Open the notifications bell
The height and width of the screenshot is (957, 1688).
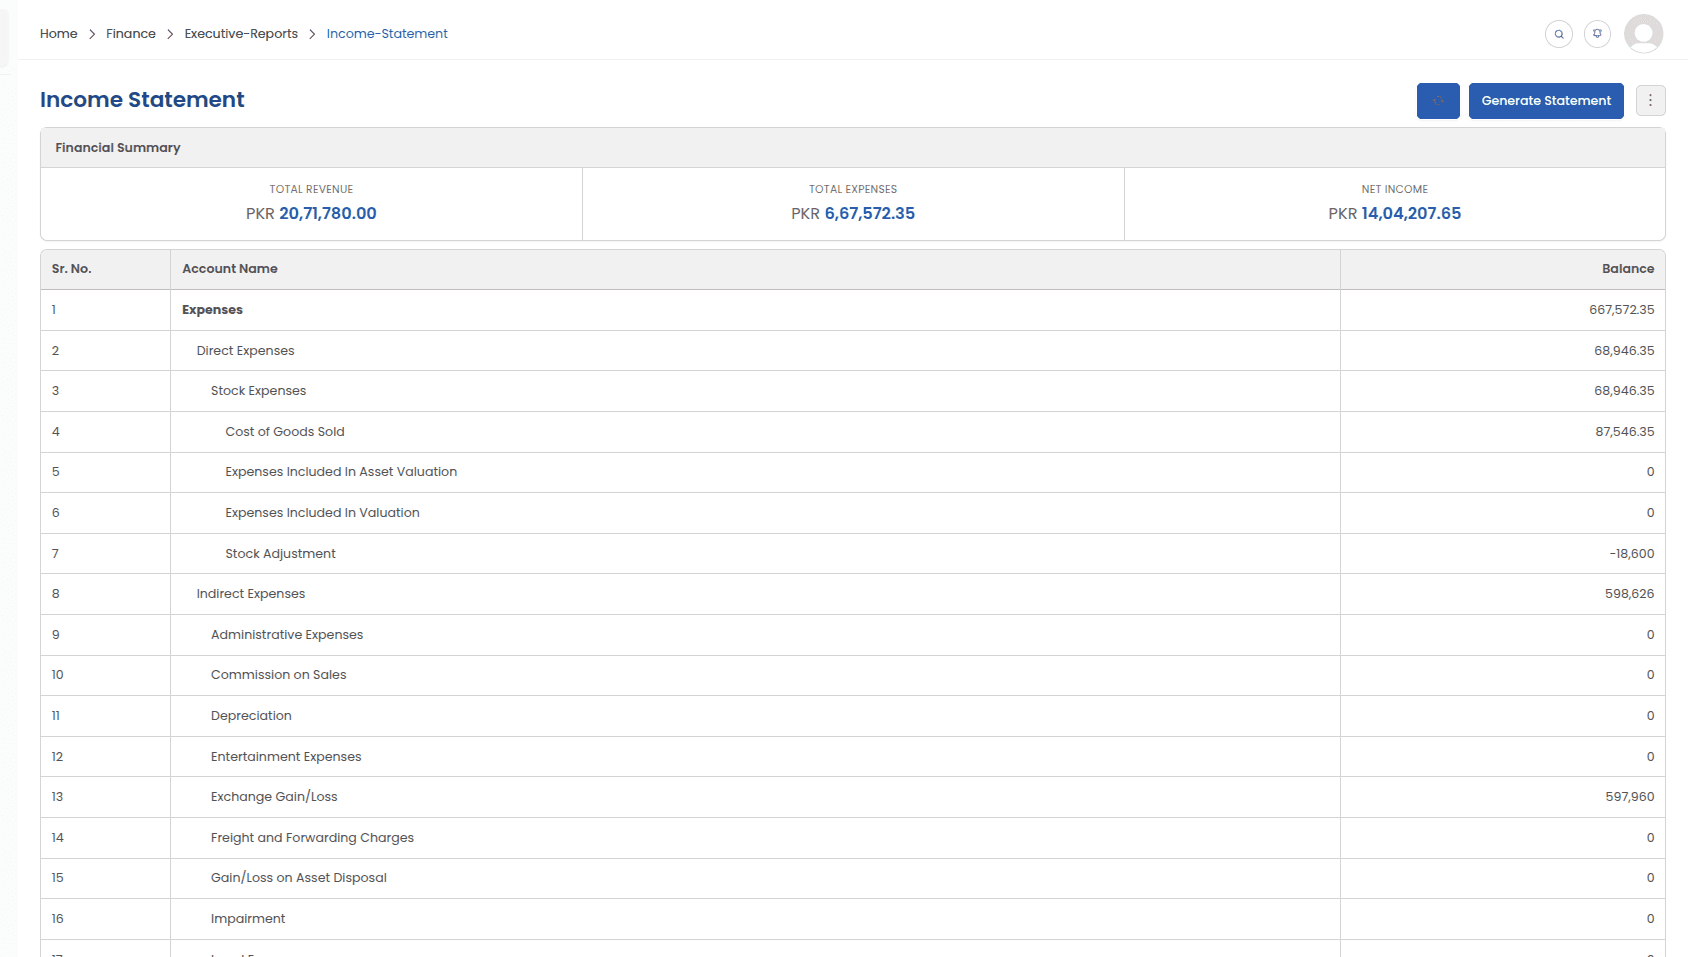pyautogui.click(x=1597, y=34)
